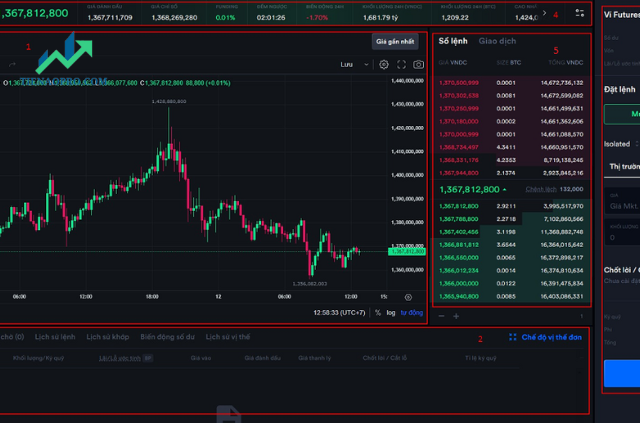The width and height of the screenshot is (640, 423).
Task: Open the Lưu save dropdown
Action: [354, 65]
